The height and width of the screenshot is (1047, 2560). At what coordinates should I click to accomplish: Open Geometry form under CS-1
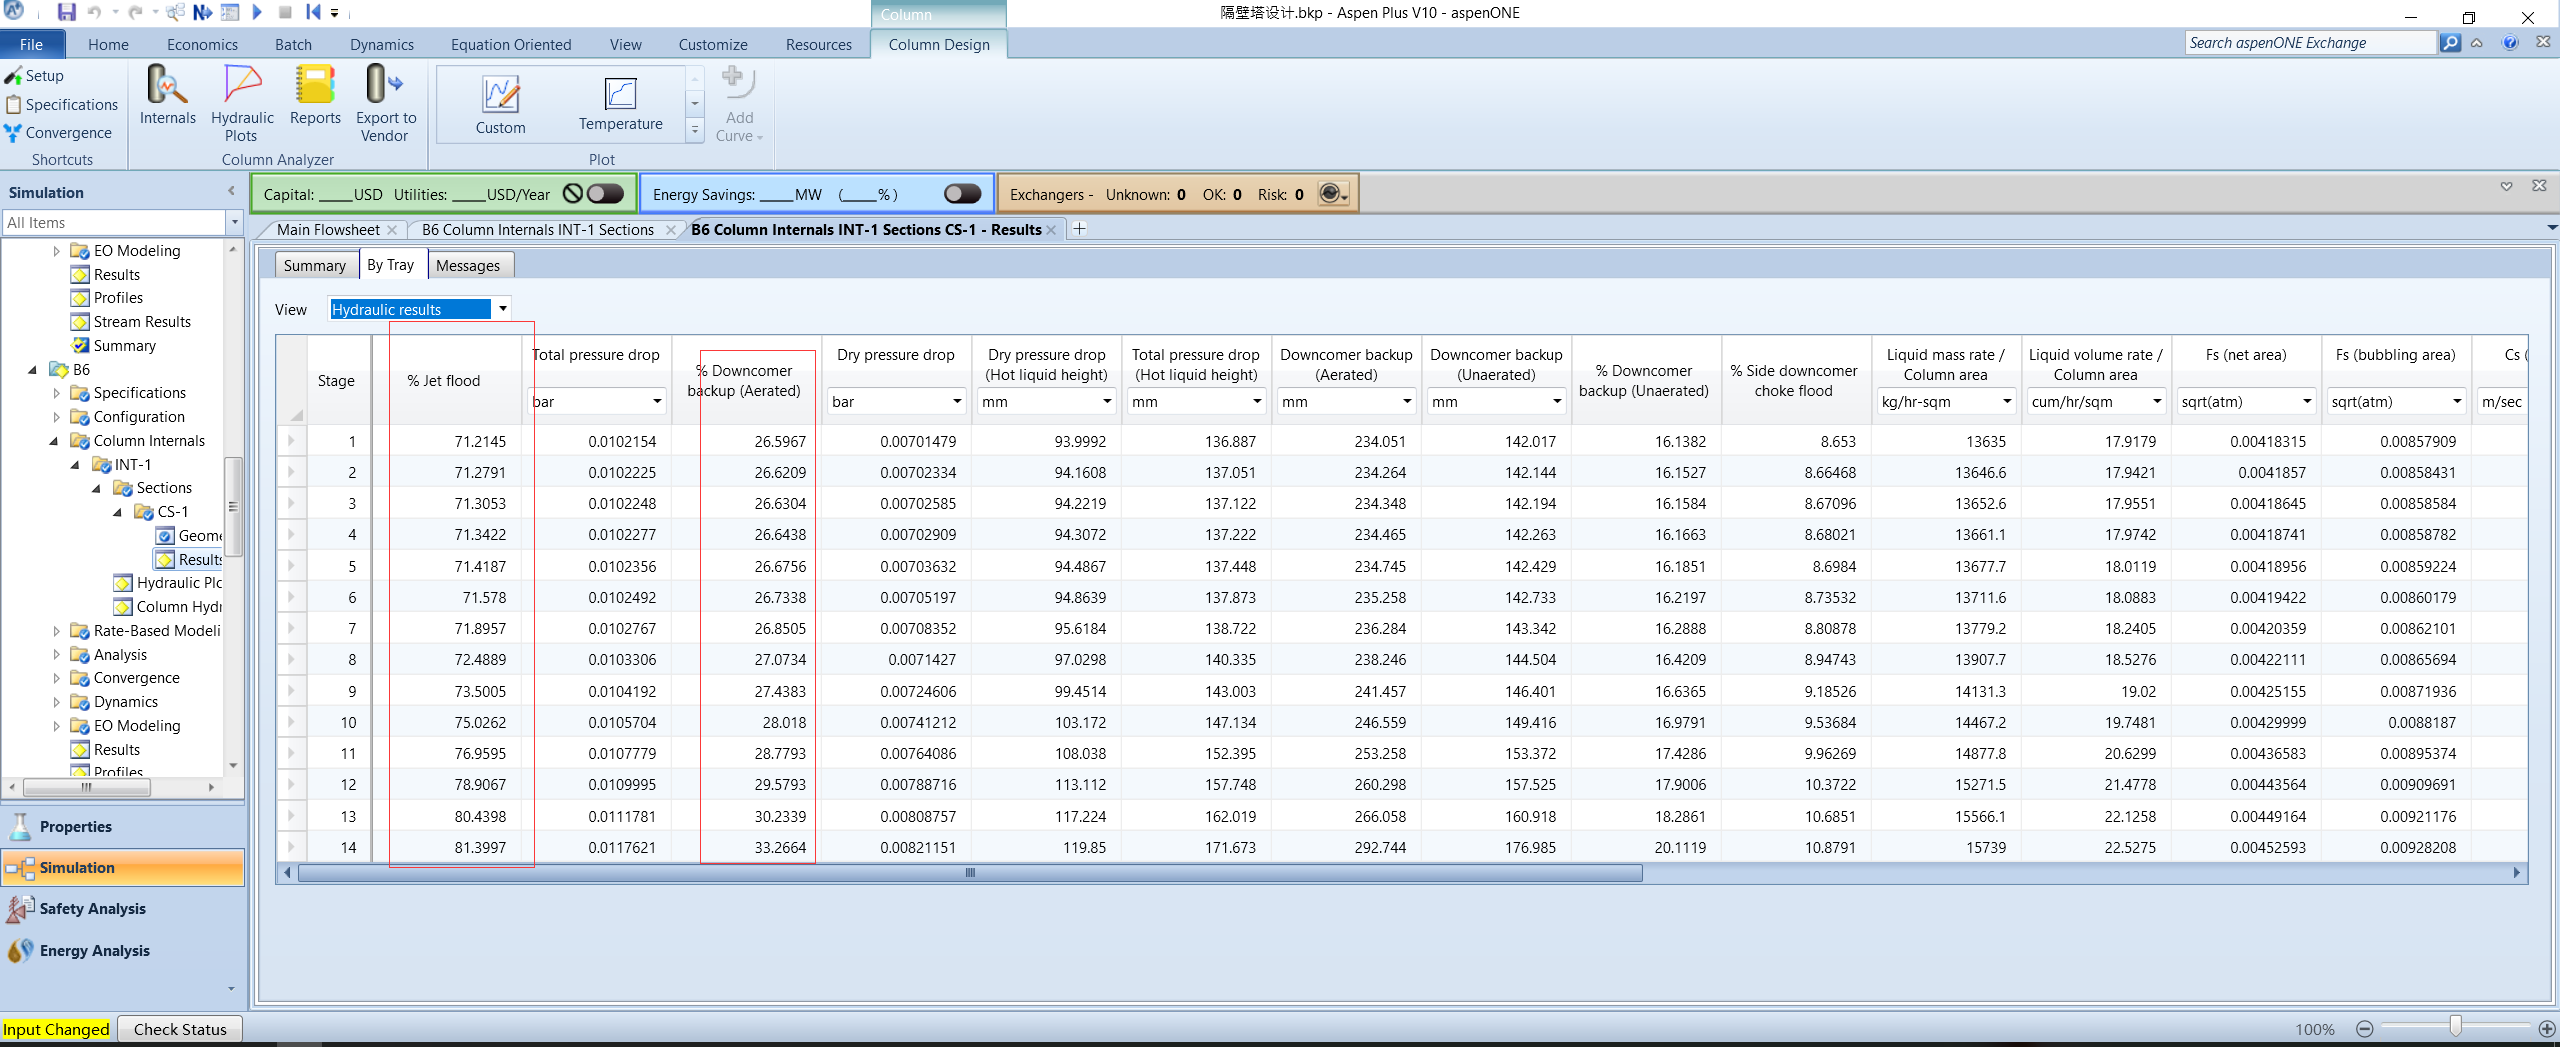click(x=190, y=536)
